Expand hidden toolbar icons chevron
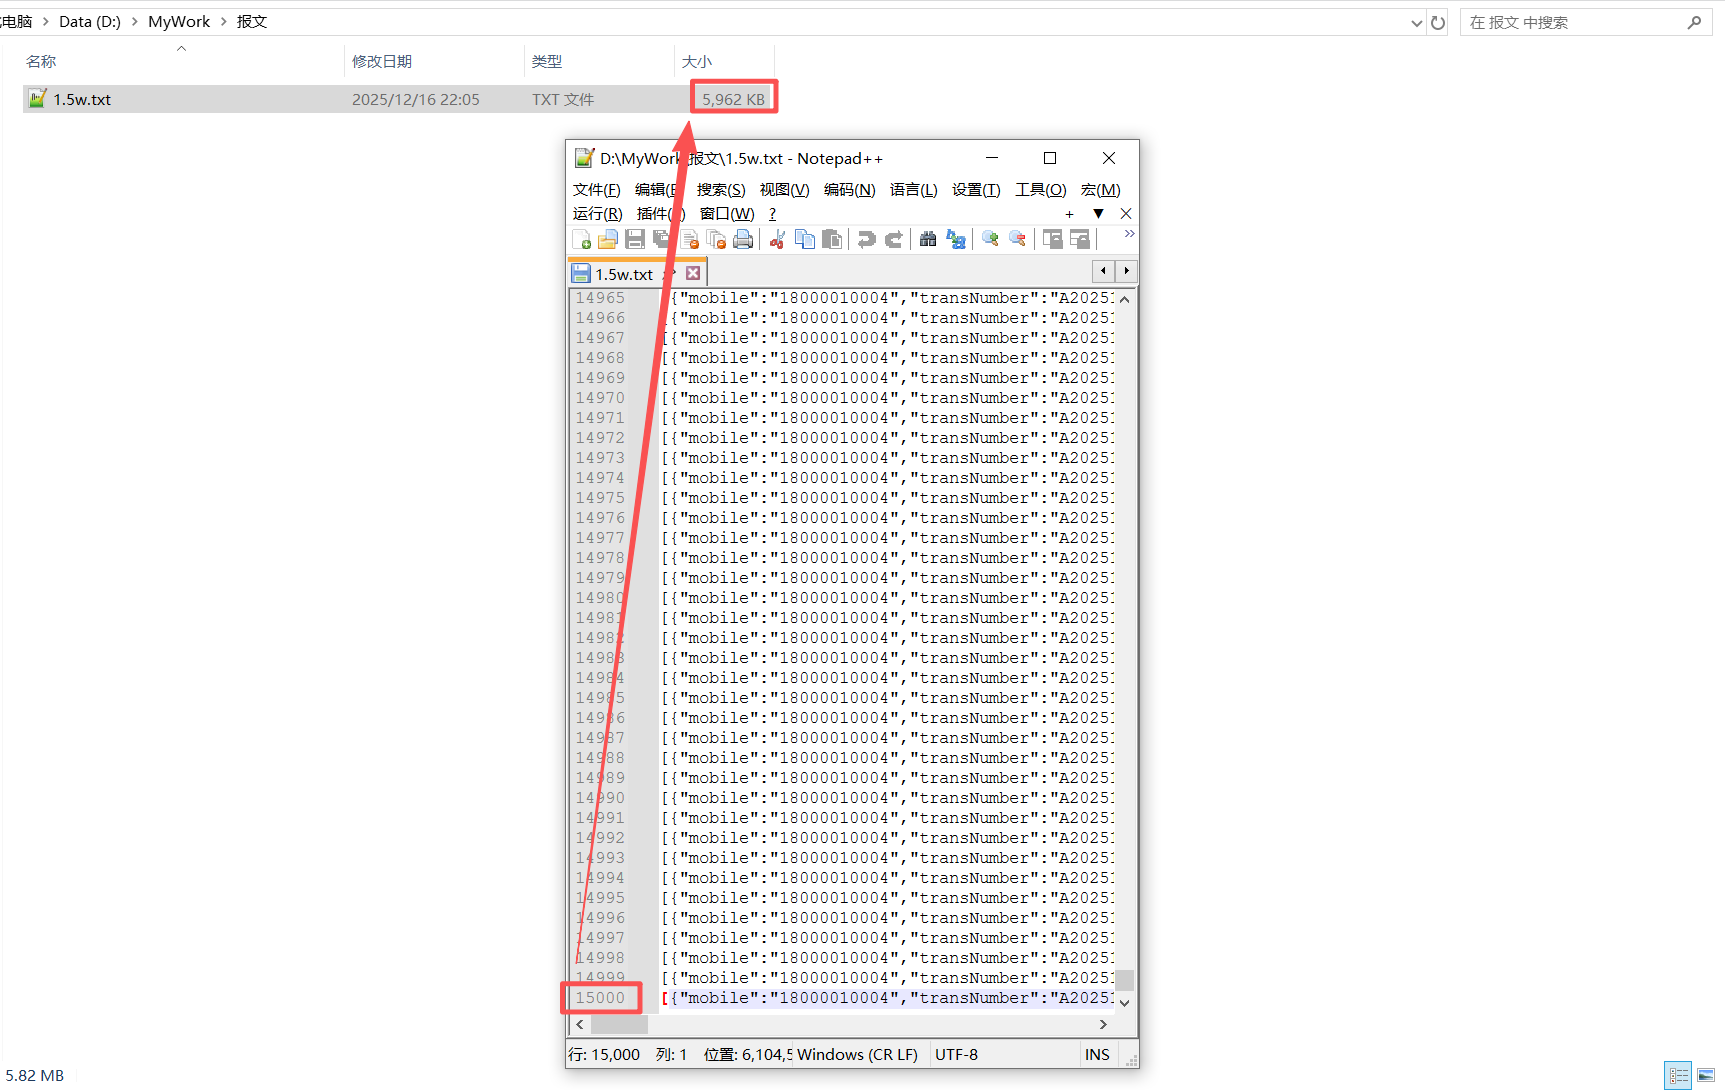Viewport: 1725px width, 1090px height. (1129, 234)
